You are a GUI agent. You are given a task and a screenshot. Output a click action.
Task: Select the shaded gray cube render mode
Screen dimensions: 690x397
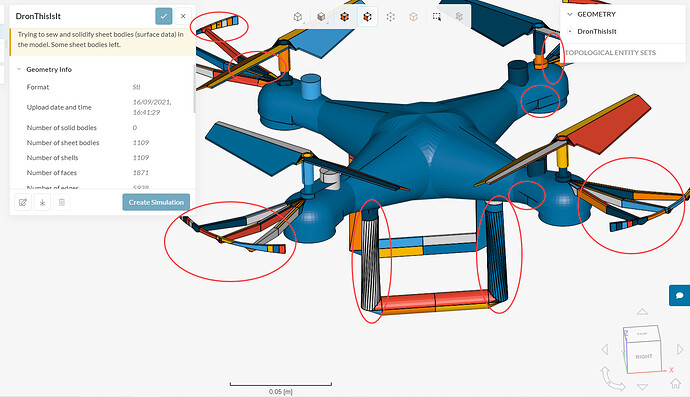coord(321,17)
